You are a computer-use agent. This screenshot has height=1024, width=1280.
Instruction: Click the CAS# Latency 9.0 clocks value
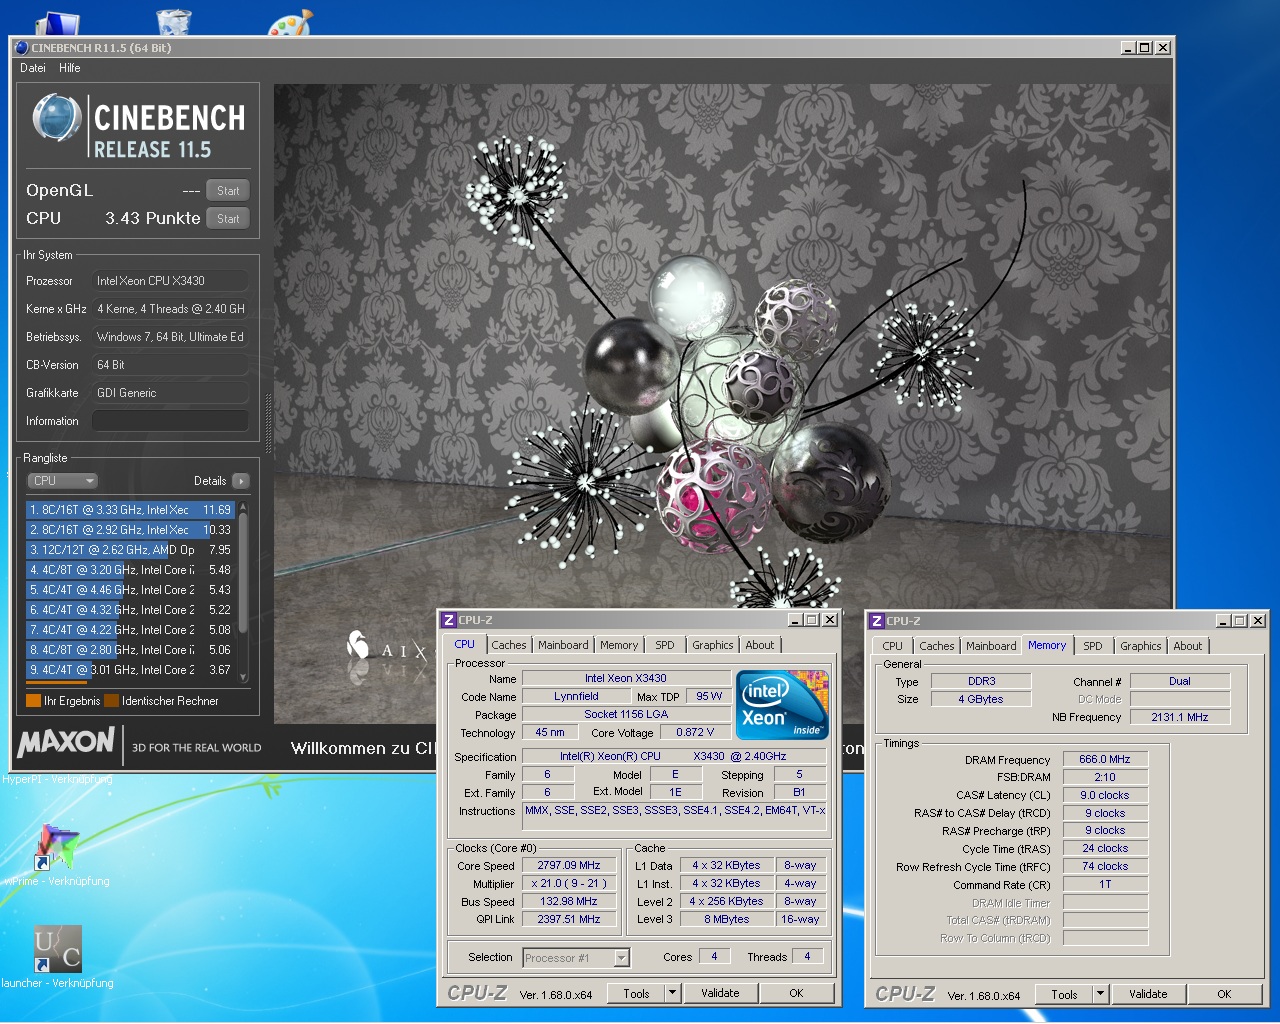click(x=1105, y=796)
